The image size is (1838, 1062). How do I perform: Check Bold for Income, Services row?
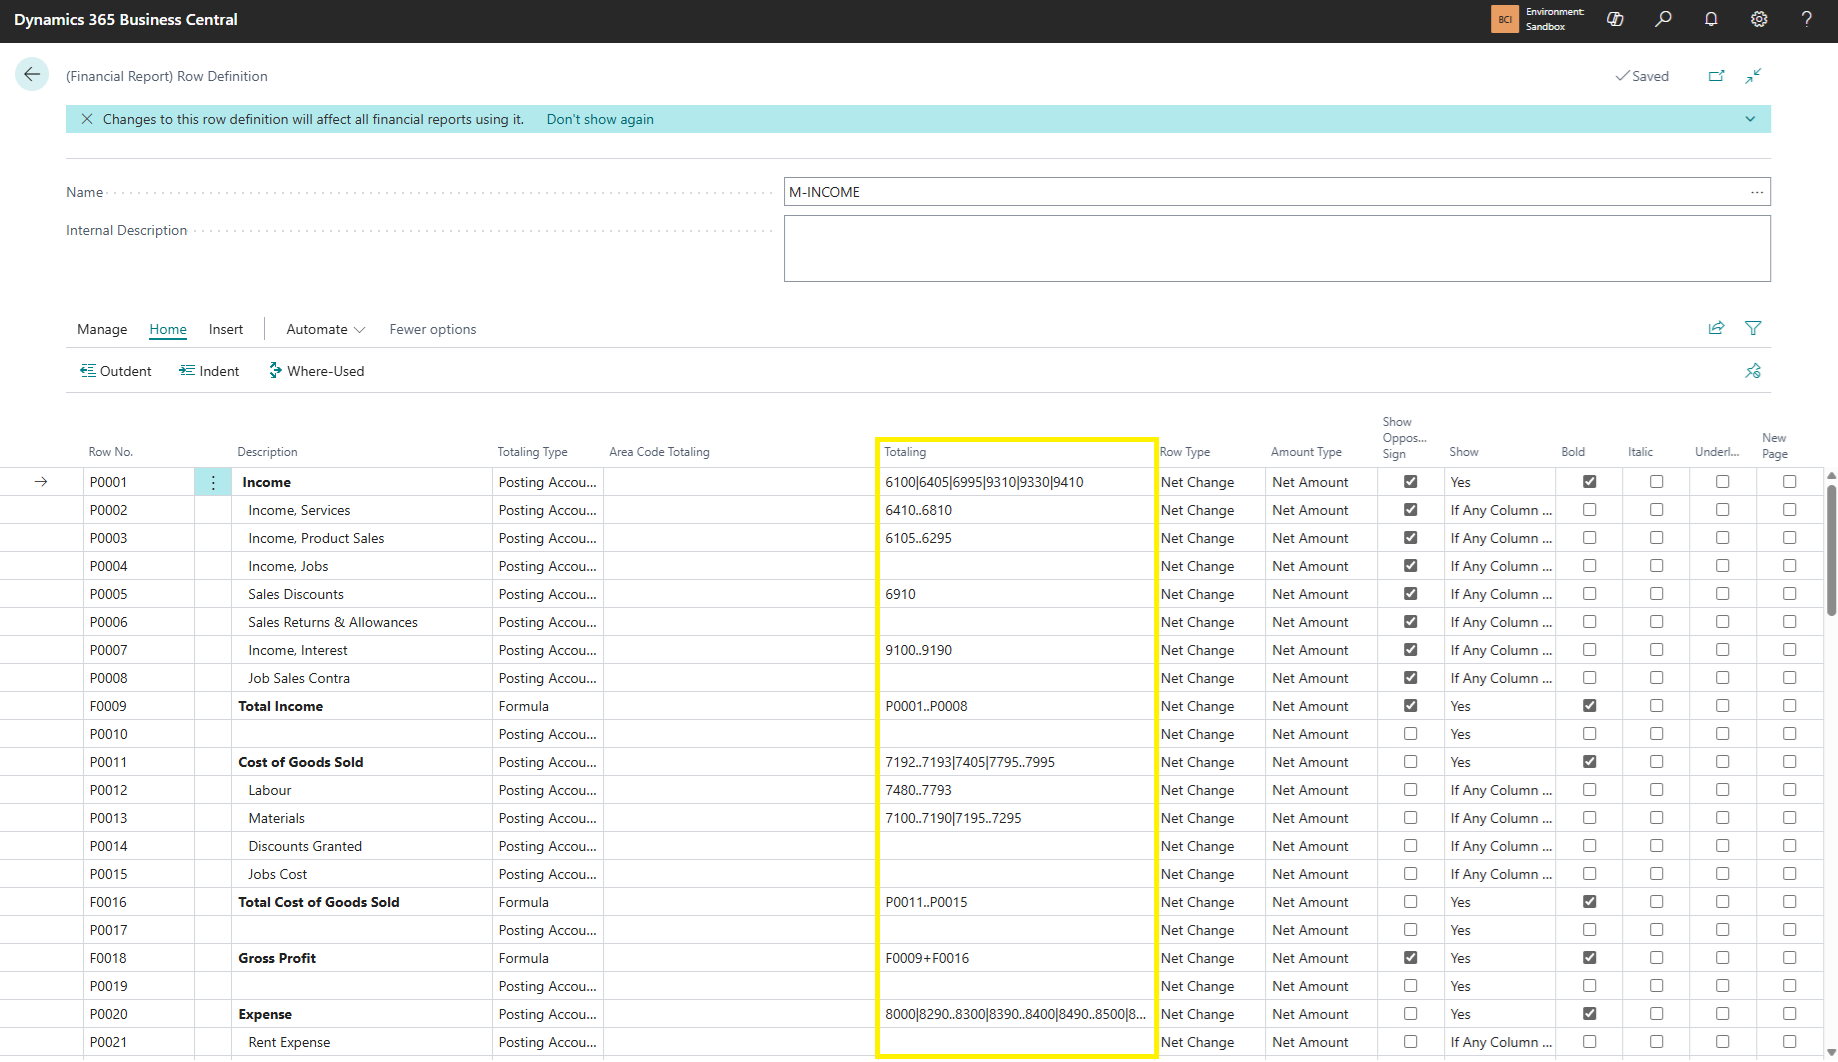(1589, 510)
